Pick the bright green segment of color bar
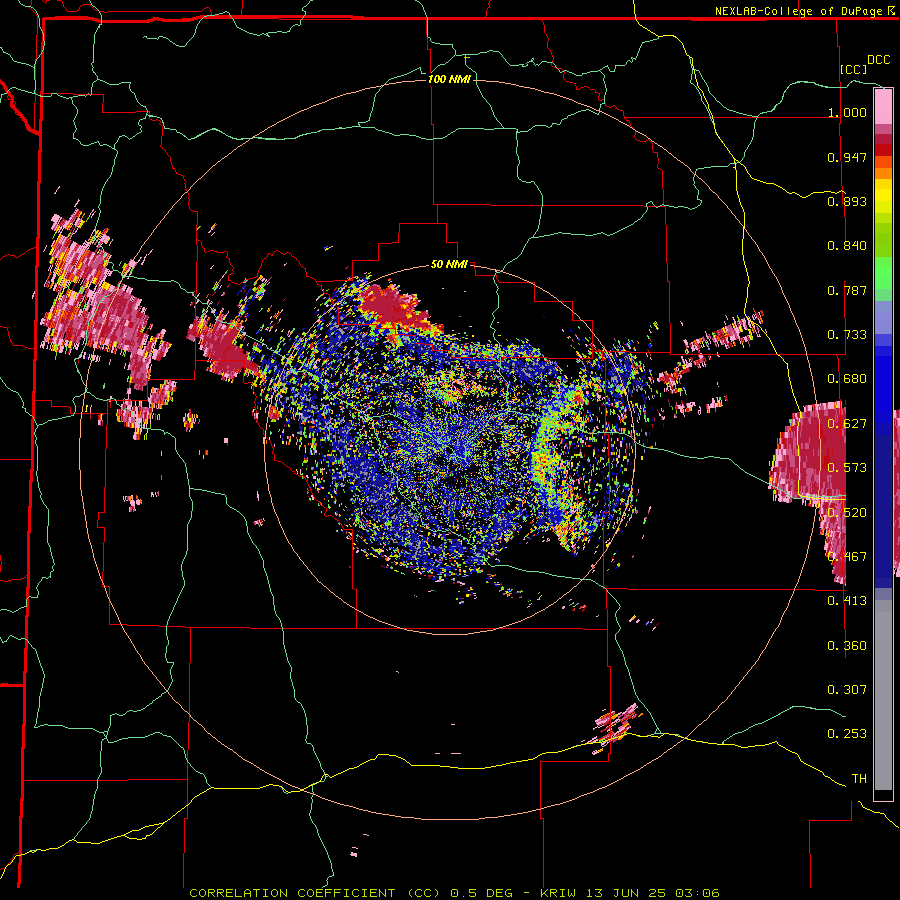 (x=883, y=273)
